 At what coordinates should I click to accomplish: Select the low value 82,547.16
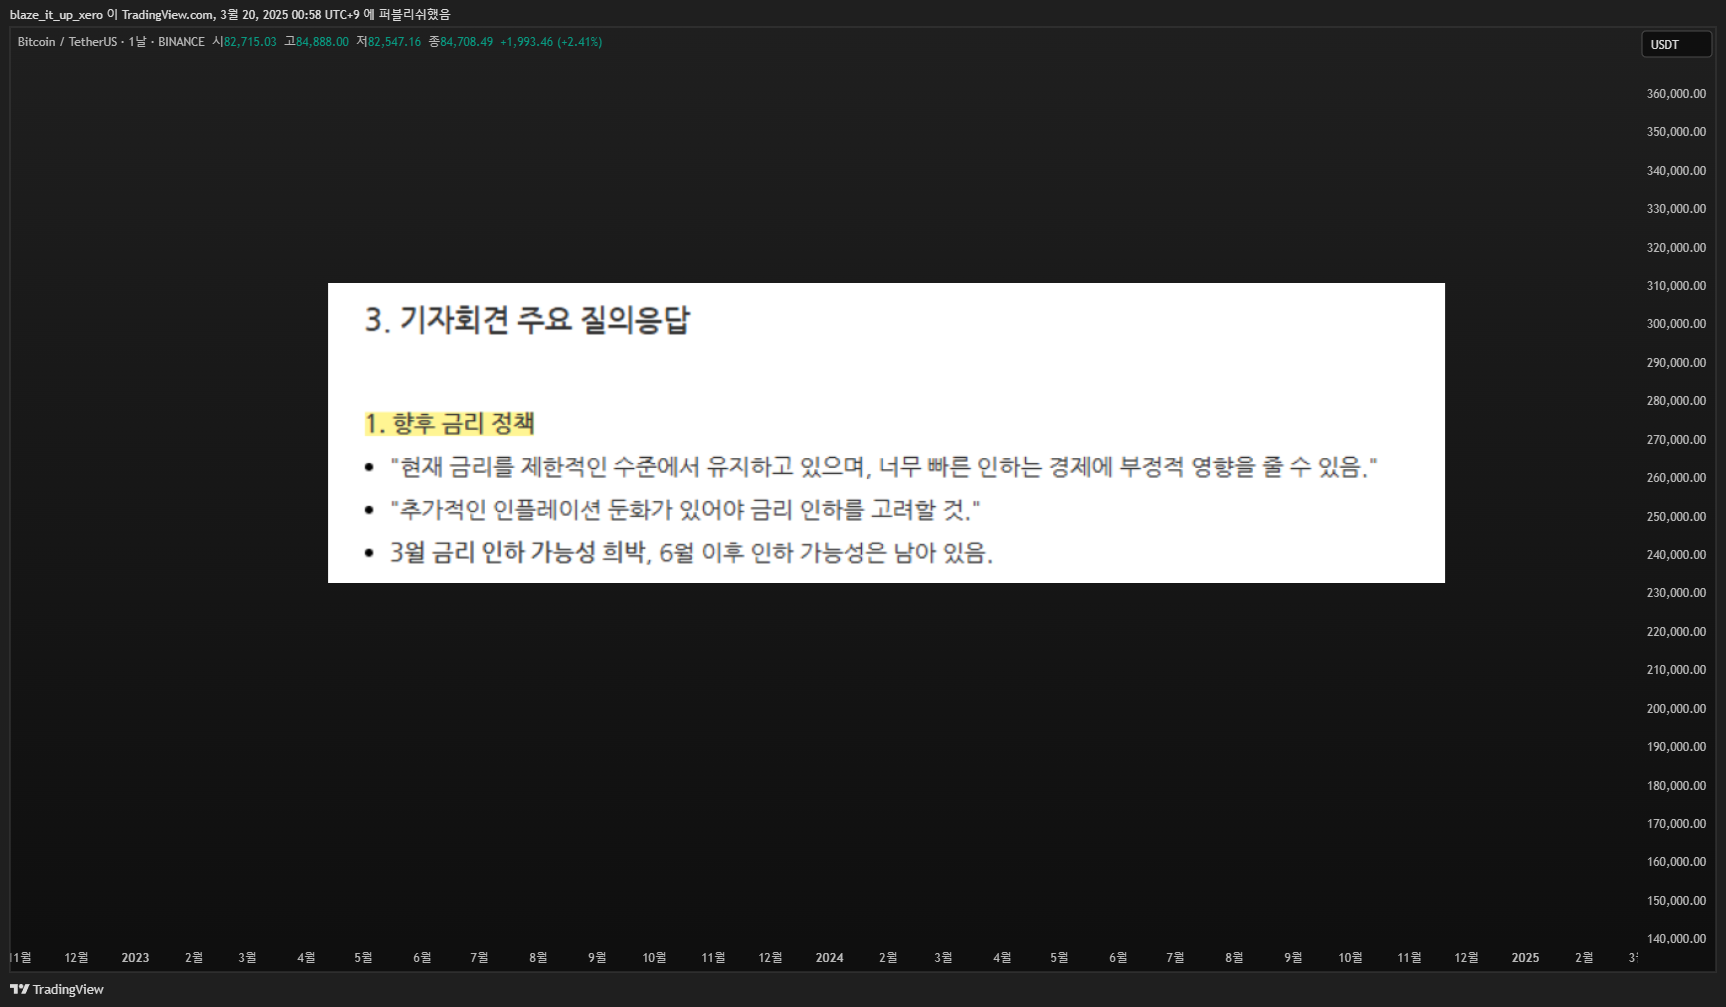point(394,42)
